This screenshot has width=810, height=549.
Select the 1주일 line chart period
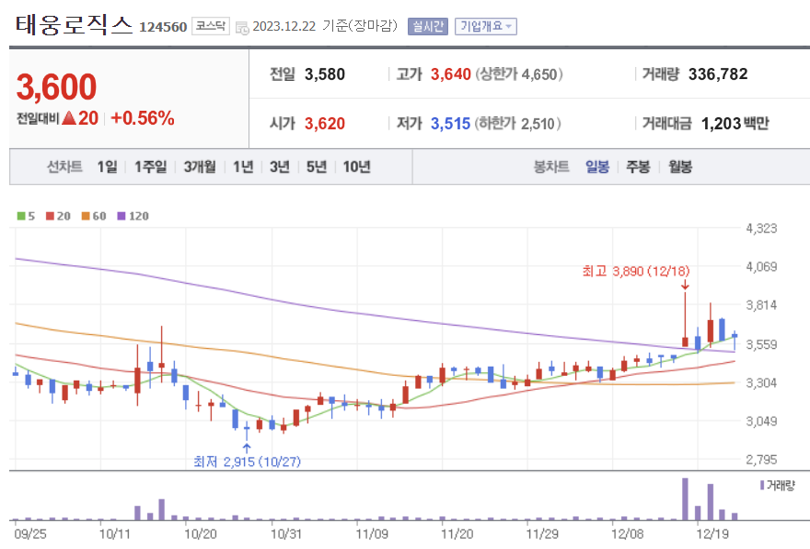[150, 167]
